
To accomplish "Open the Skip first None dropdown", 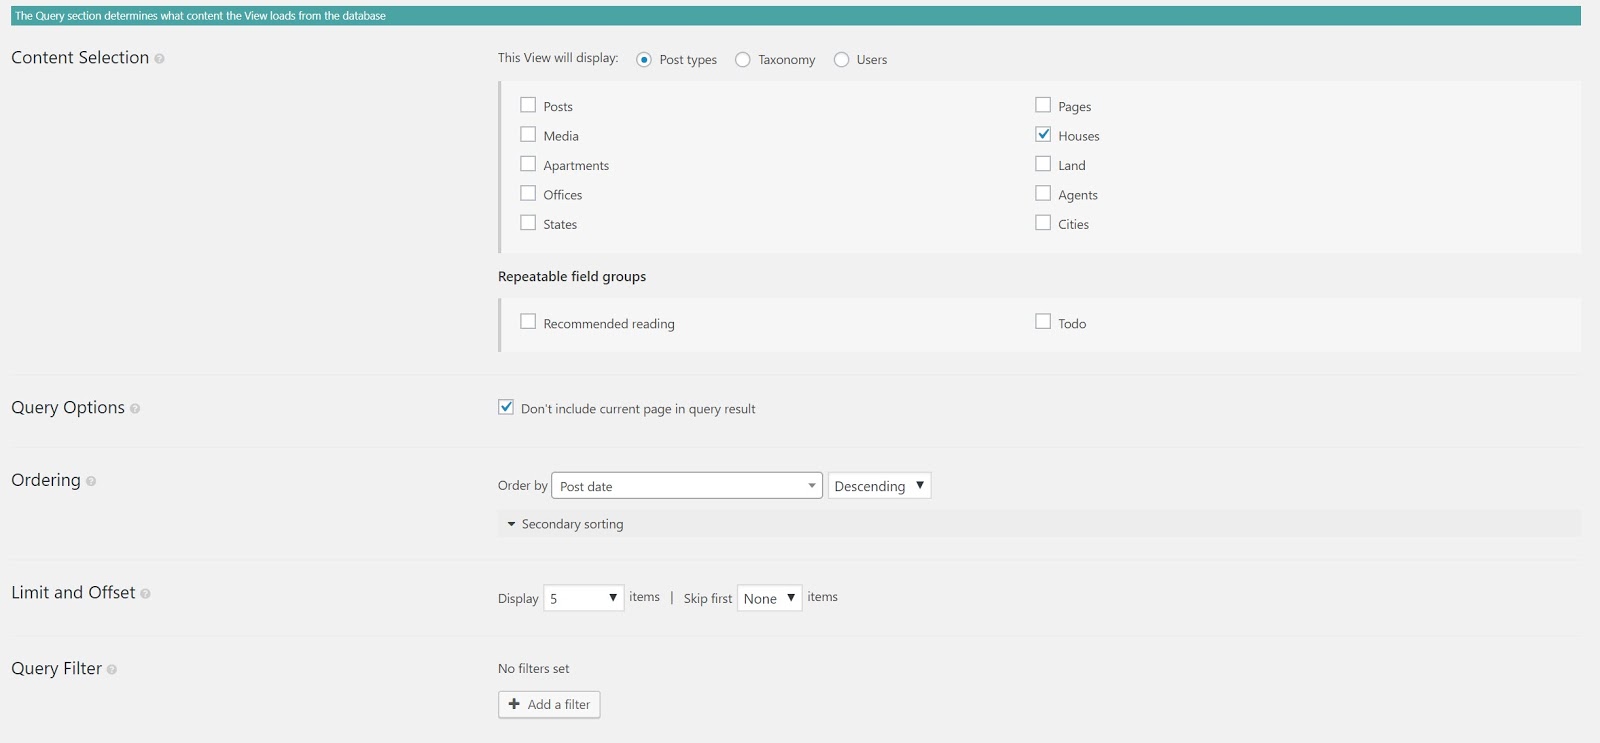I will click(769, 598).
